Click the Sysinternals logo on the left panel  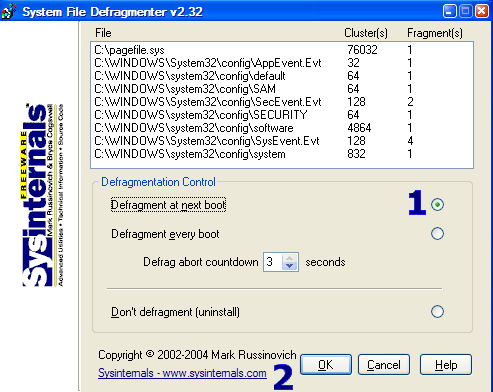point(42,195)
